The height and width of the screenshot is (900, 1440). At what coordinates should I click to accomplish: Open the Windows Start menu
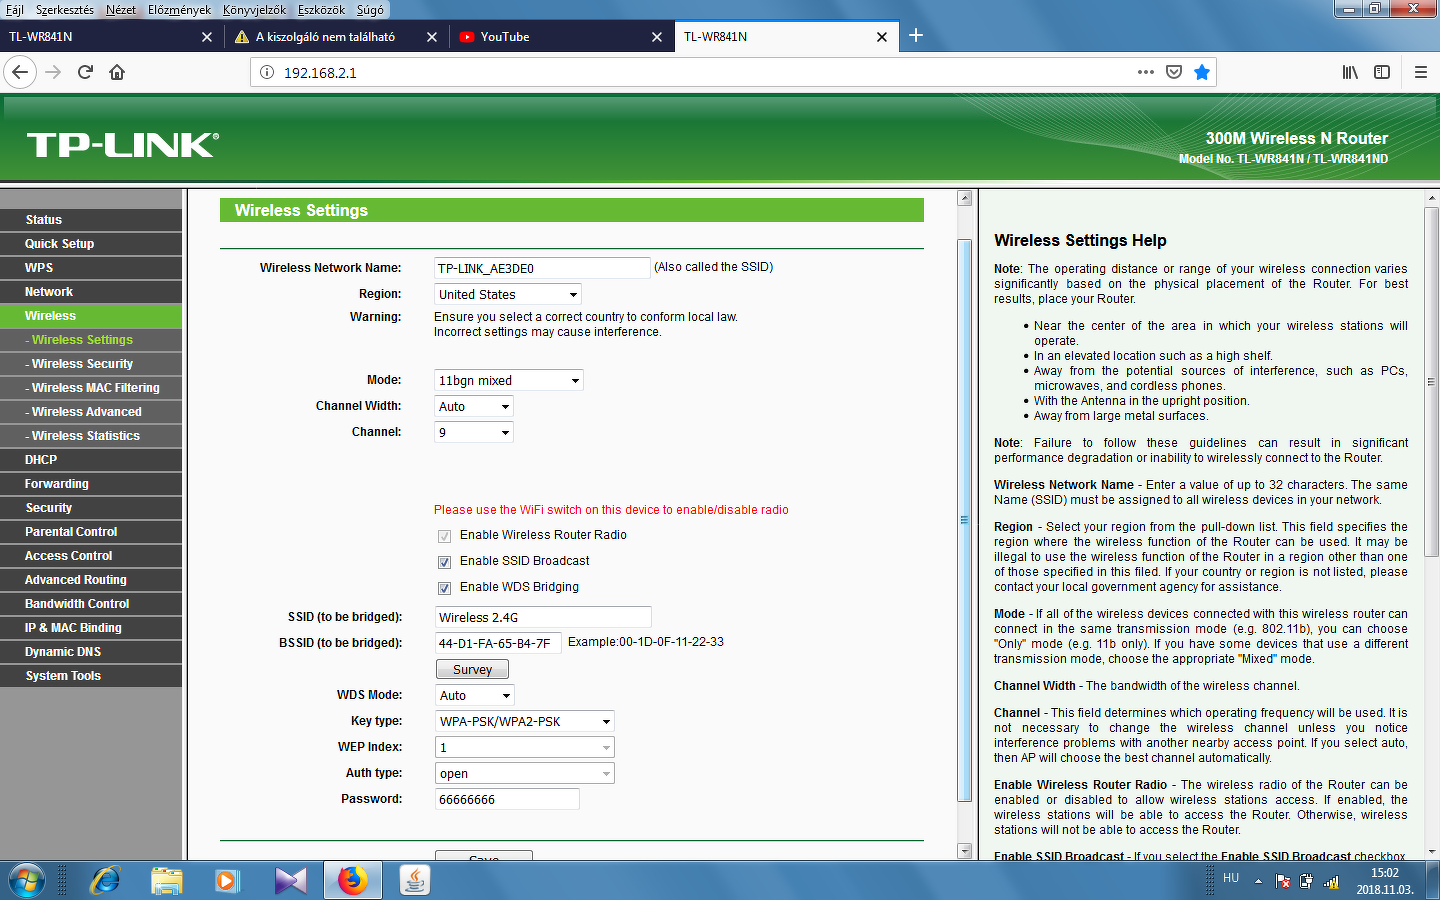(26, 880)
